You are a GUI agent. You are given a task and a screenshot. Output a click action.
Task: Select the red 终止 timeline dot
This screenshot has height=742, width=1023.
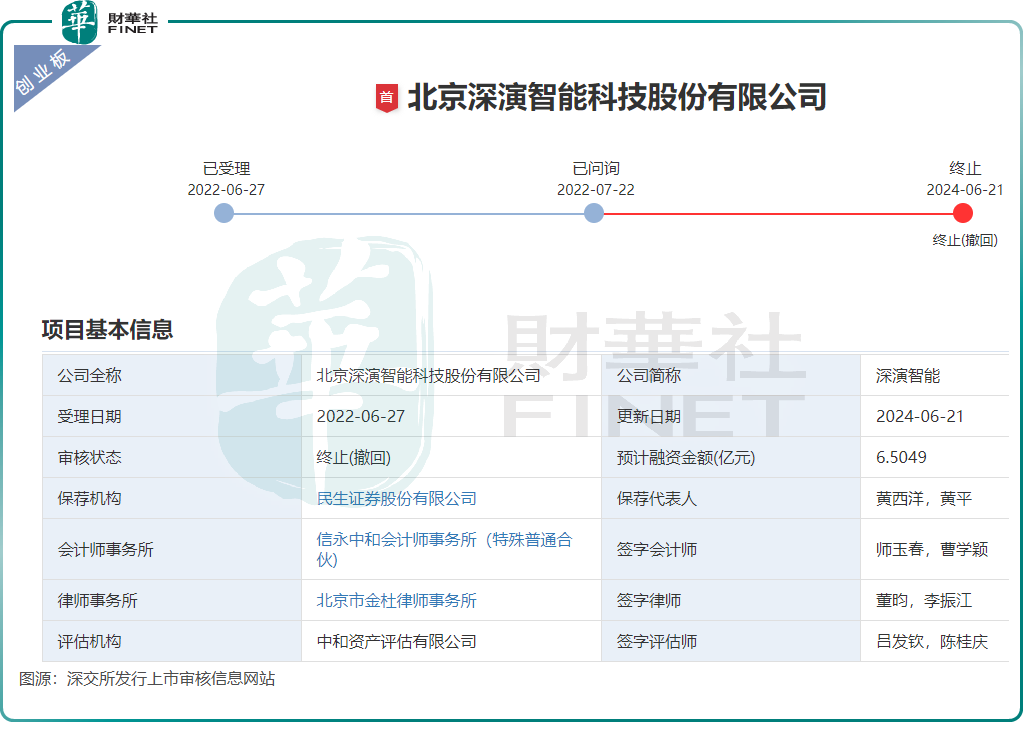(962, 213)
